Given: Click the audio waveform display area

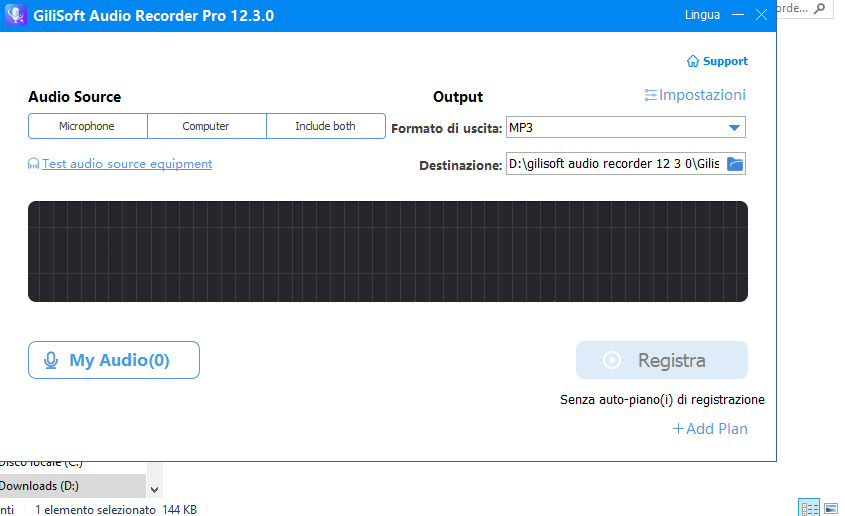Looking at the screenshot, I should tap(388, 252).
